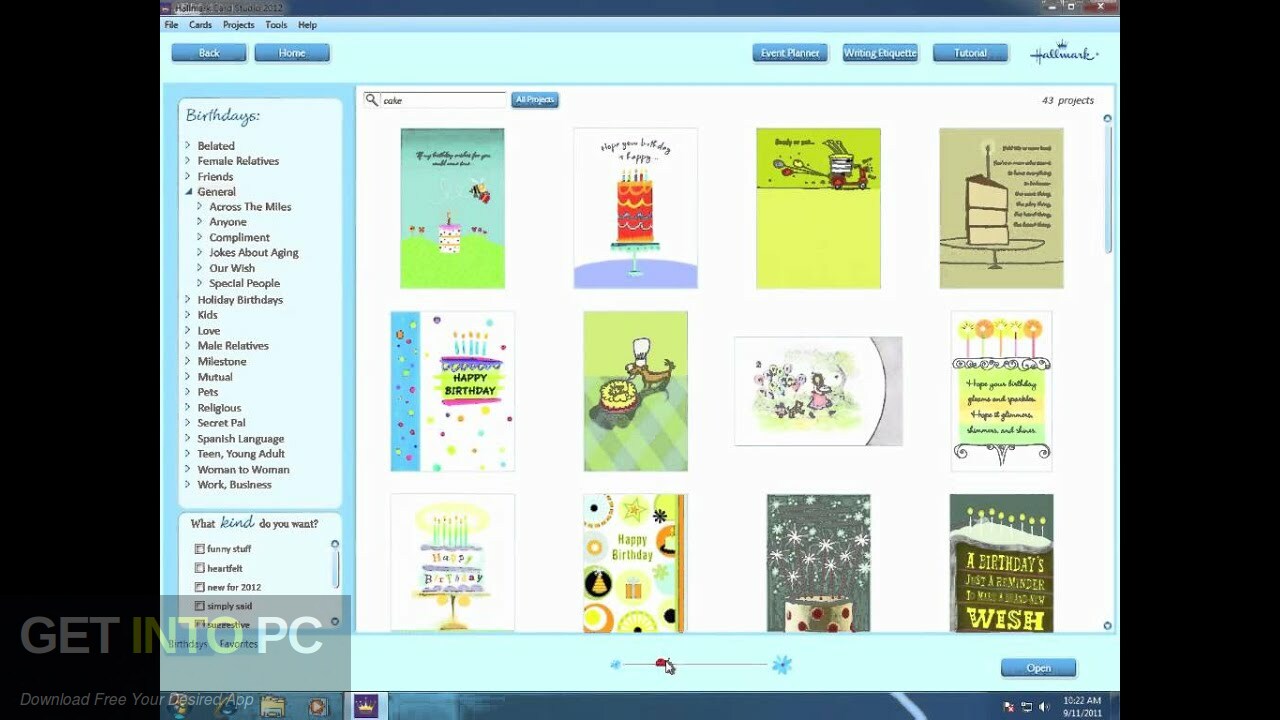
Task: Expand the Female Relatives category
Action: click(x=188, y=161)
